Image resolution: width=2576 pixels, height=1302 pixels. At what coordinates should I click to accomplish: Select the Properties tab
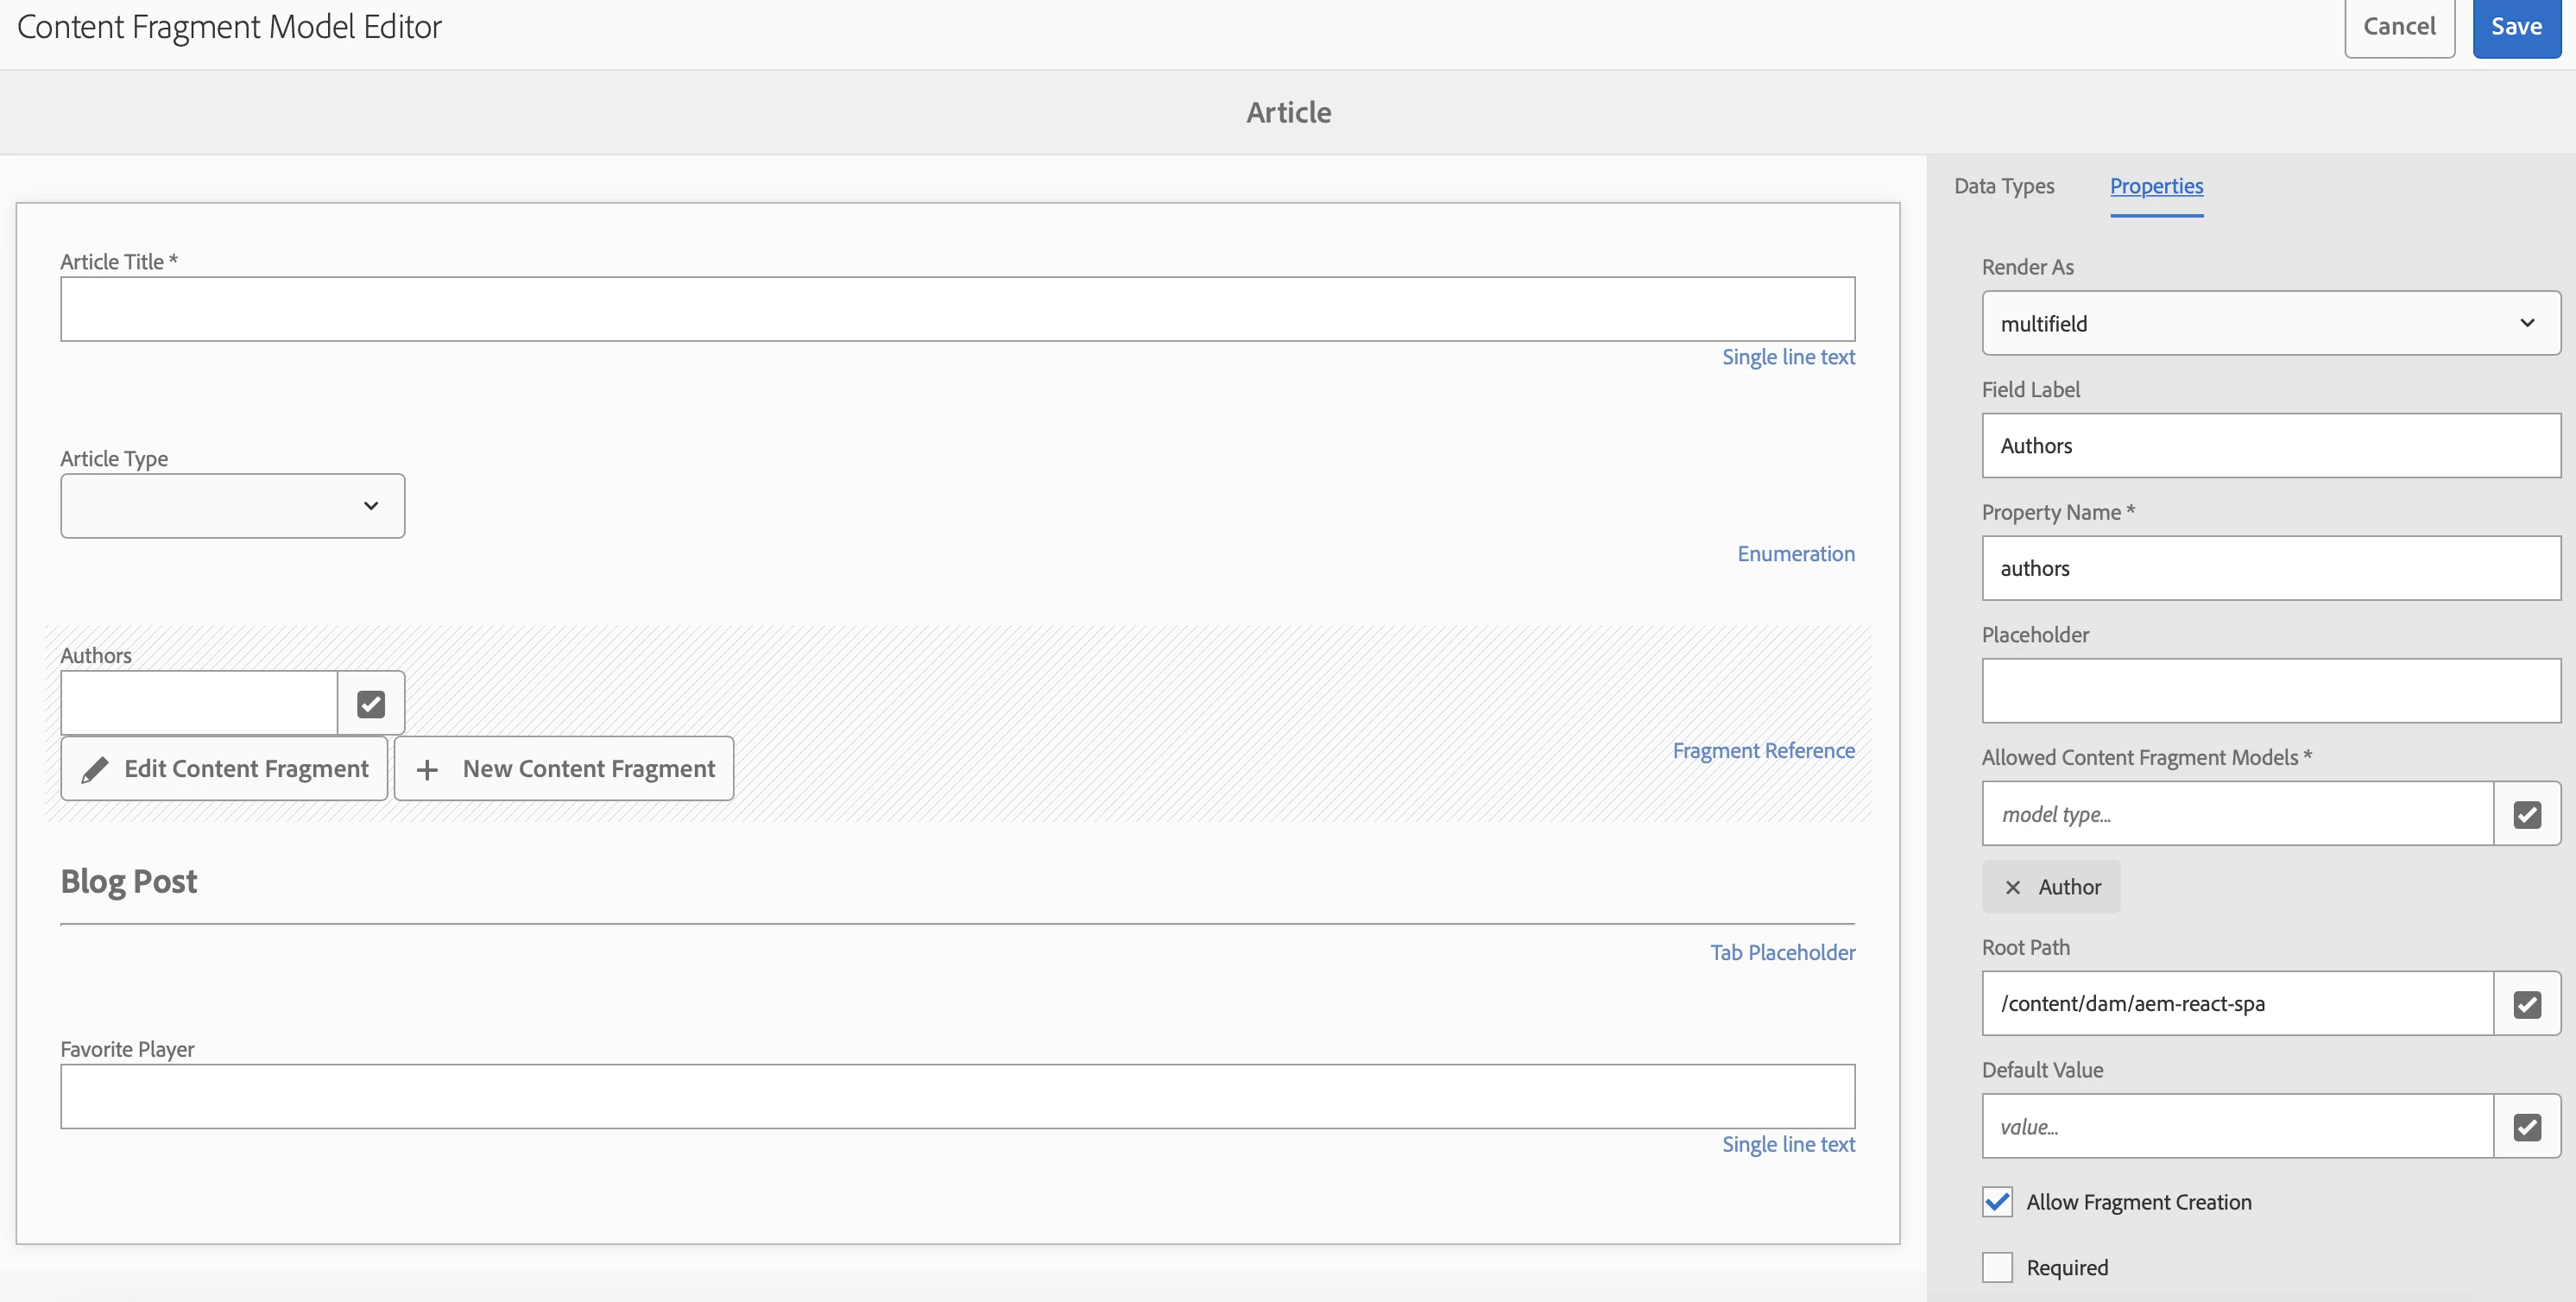[x=2156, y=186]
